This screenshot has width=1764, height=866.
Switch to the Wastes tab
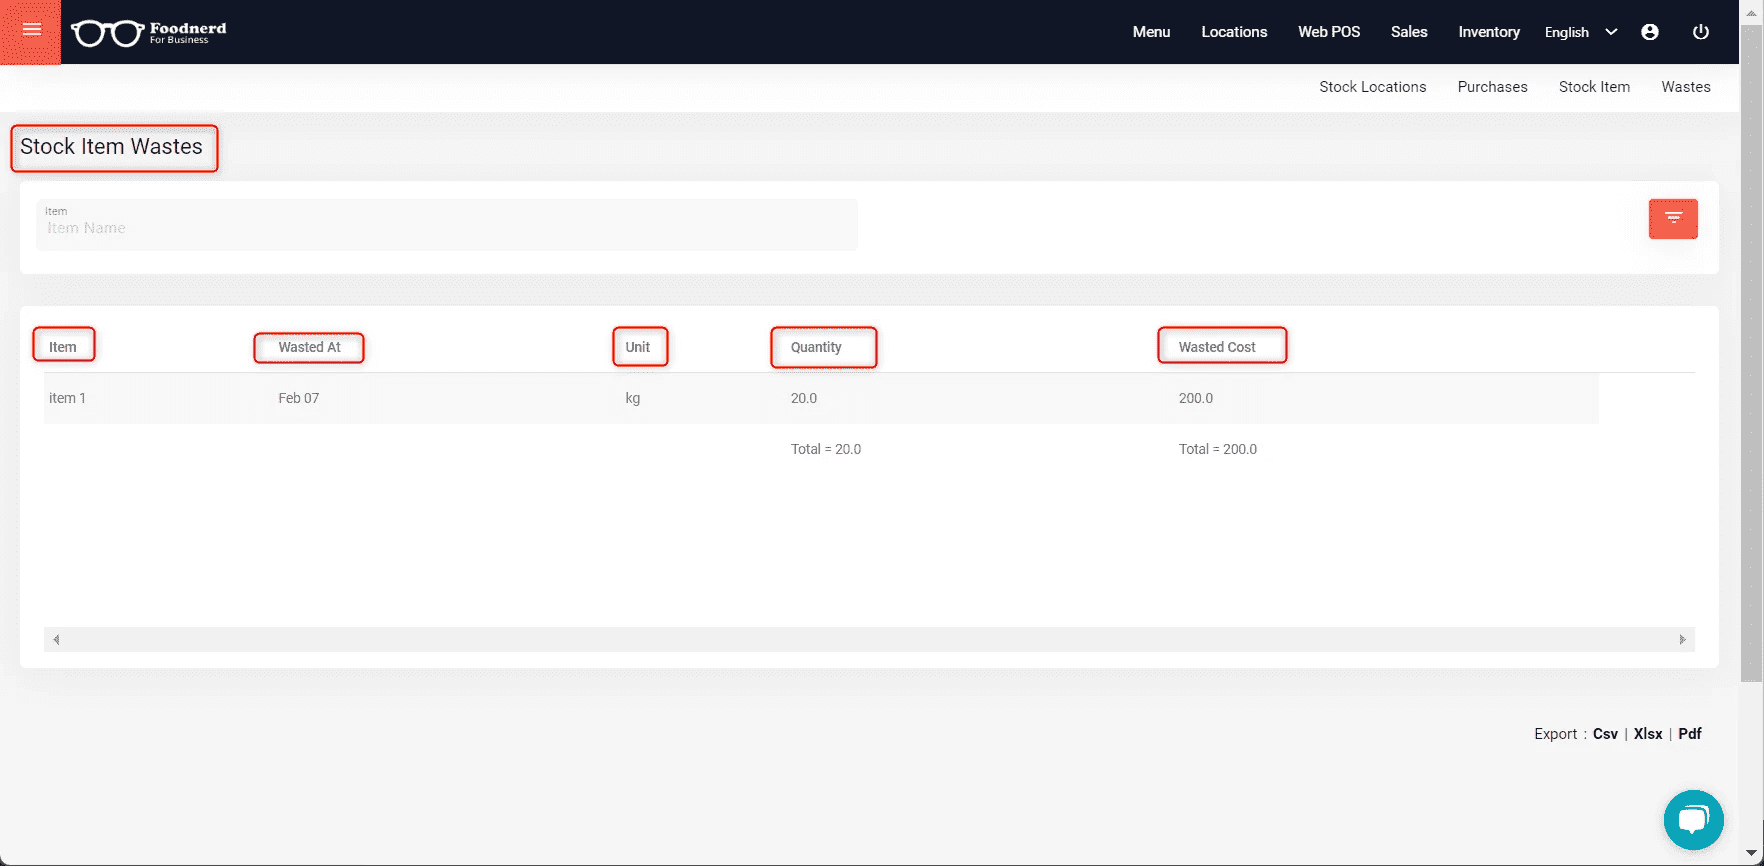(x=1686, y=87)
